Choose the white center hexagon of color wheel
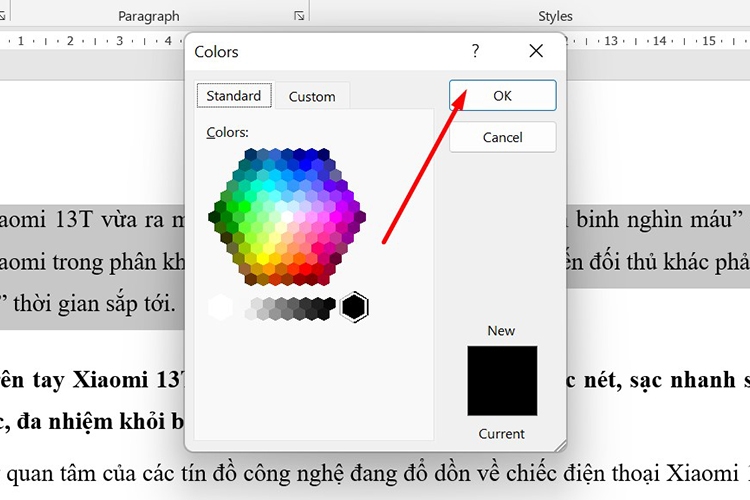 click(x=287, y=217)
